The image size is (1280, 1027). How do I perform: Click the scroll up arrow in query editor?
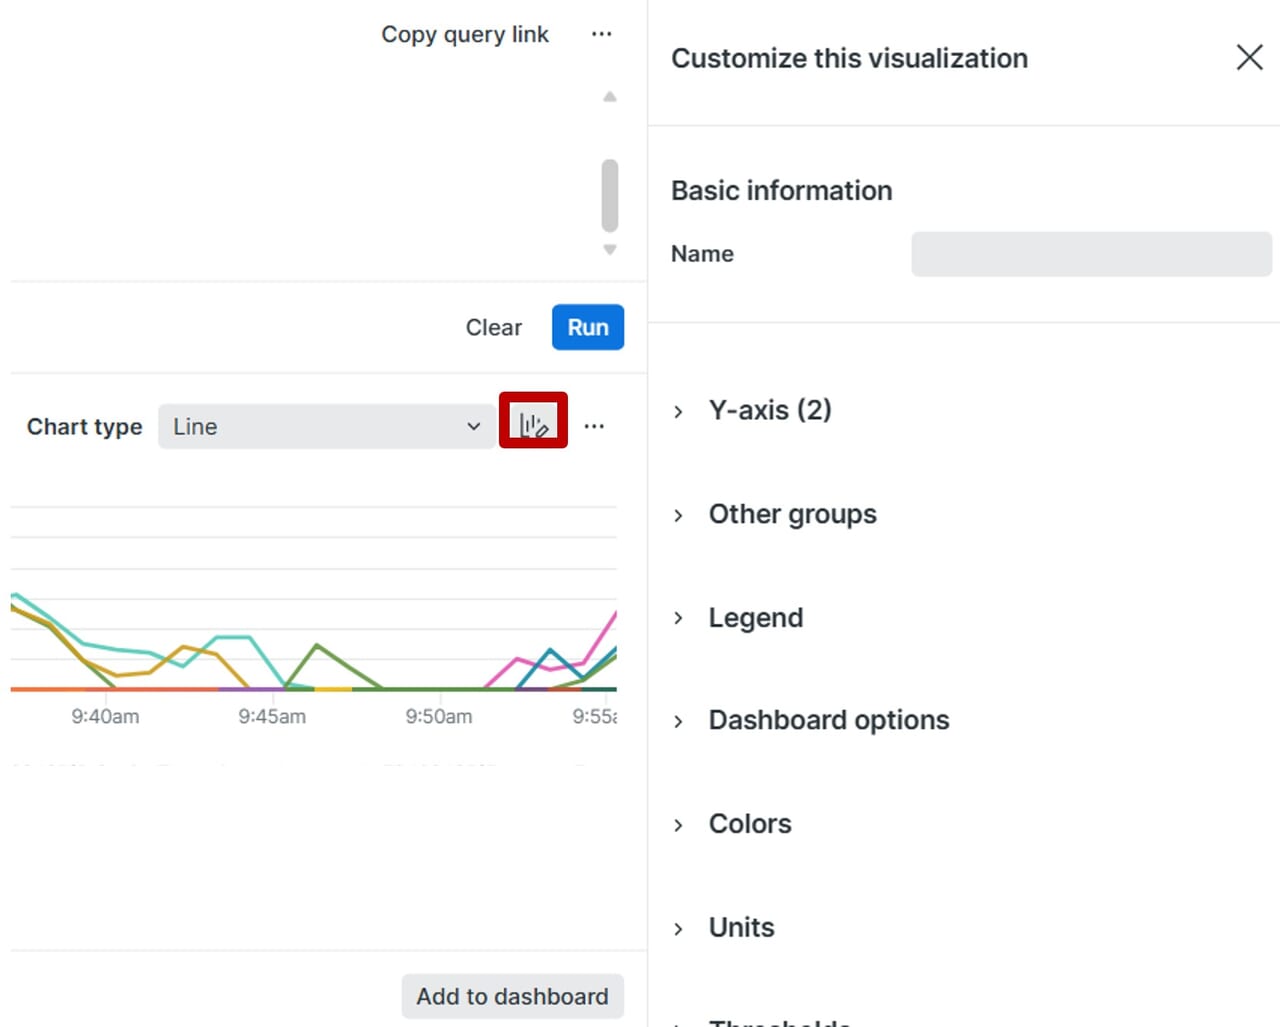[610, 97]
